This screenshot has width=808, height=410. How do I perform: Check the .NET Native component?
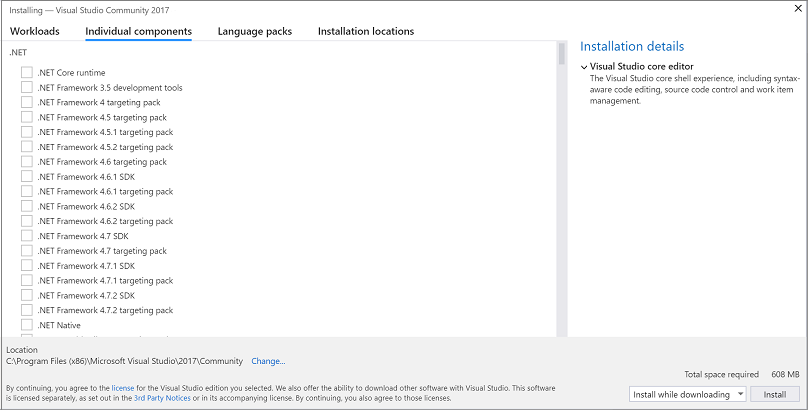click(x=27, y=325)
